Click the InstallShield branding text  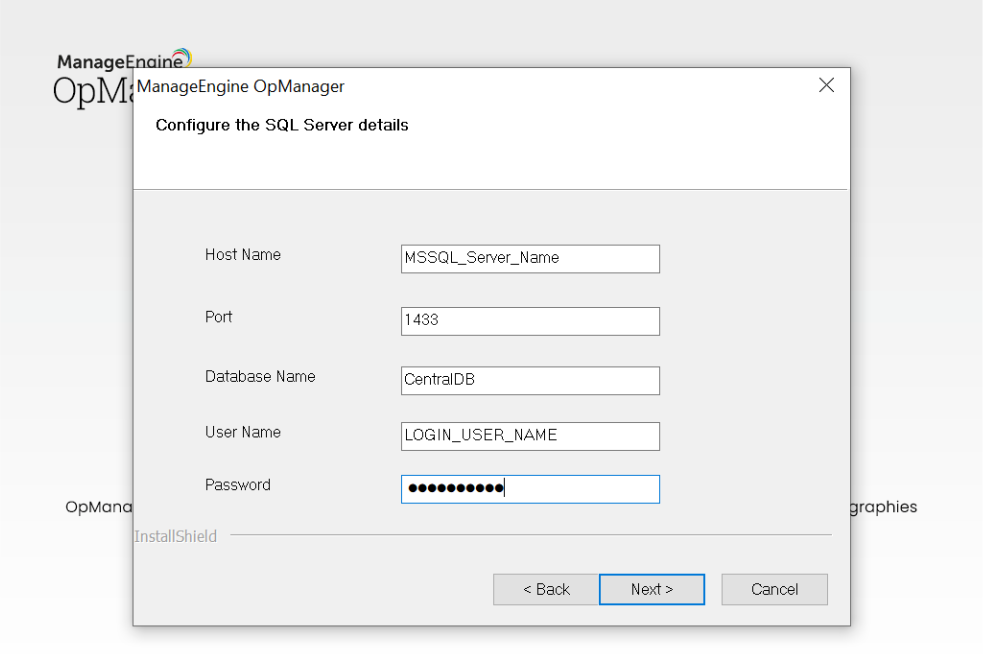[x=175, y=537]
